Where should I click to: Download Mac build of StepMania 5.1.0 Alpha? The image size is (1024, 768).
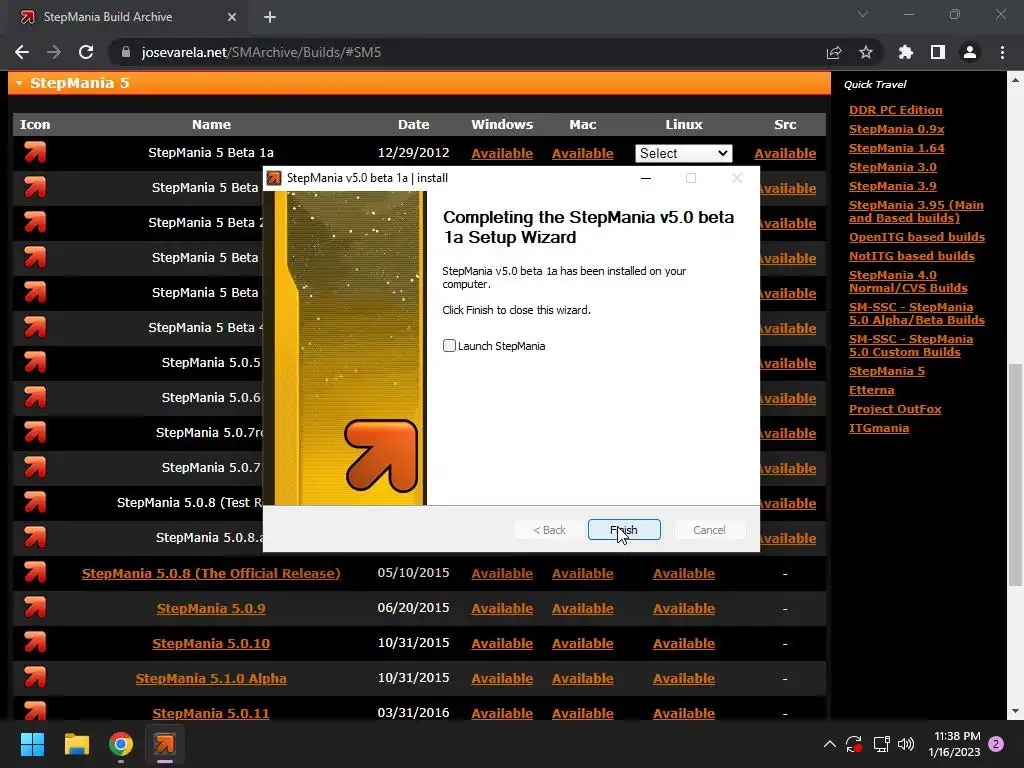click(583, 679)
